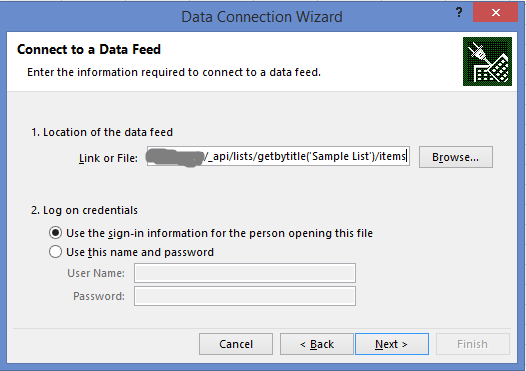
Task: Click the green data connection wizard icon
Action: tap(487, 61)
